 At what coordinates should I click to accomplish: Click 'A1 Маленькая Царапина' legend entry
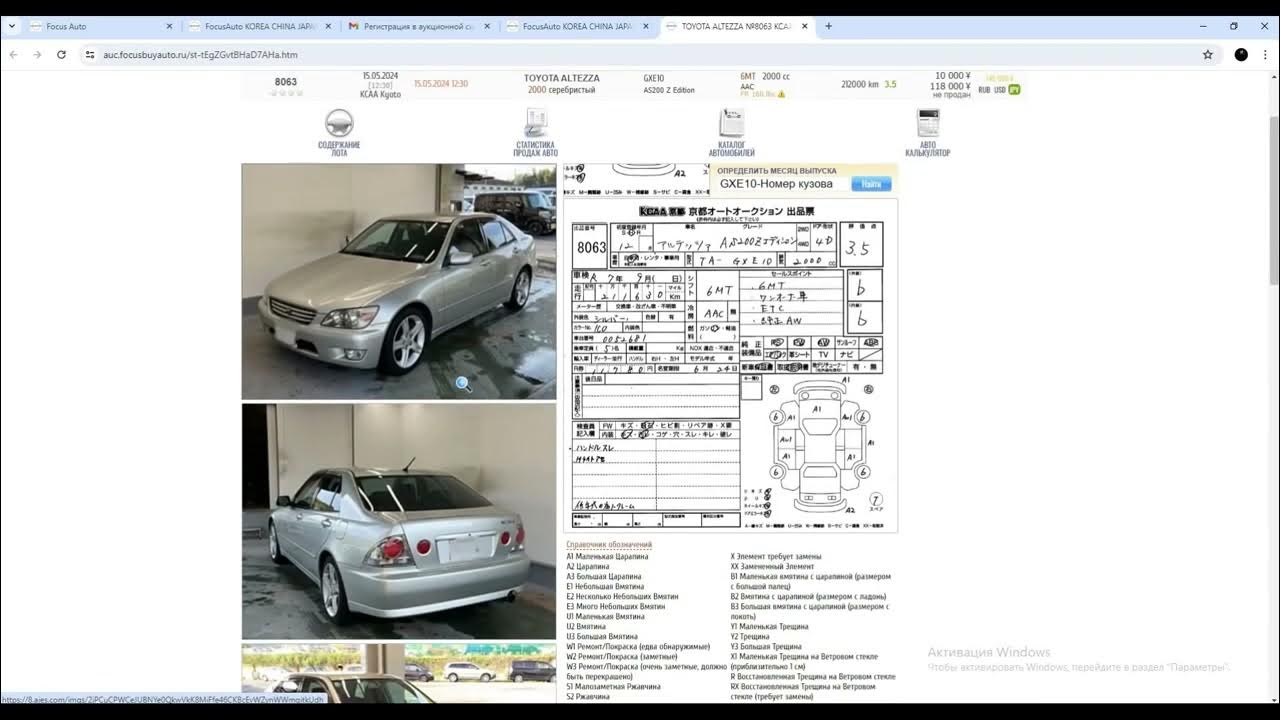(x=607, y=556)
